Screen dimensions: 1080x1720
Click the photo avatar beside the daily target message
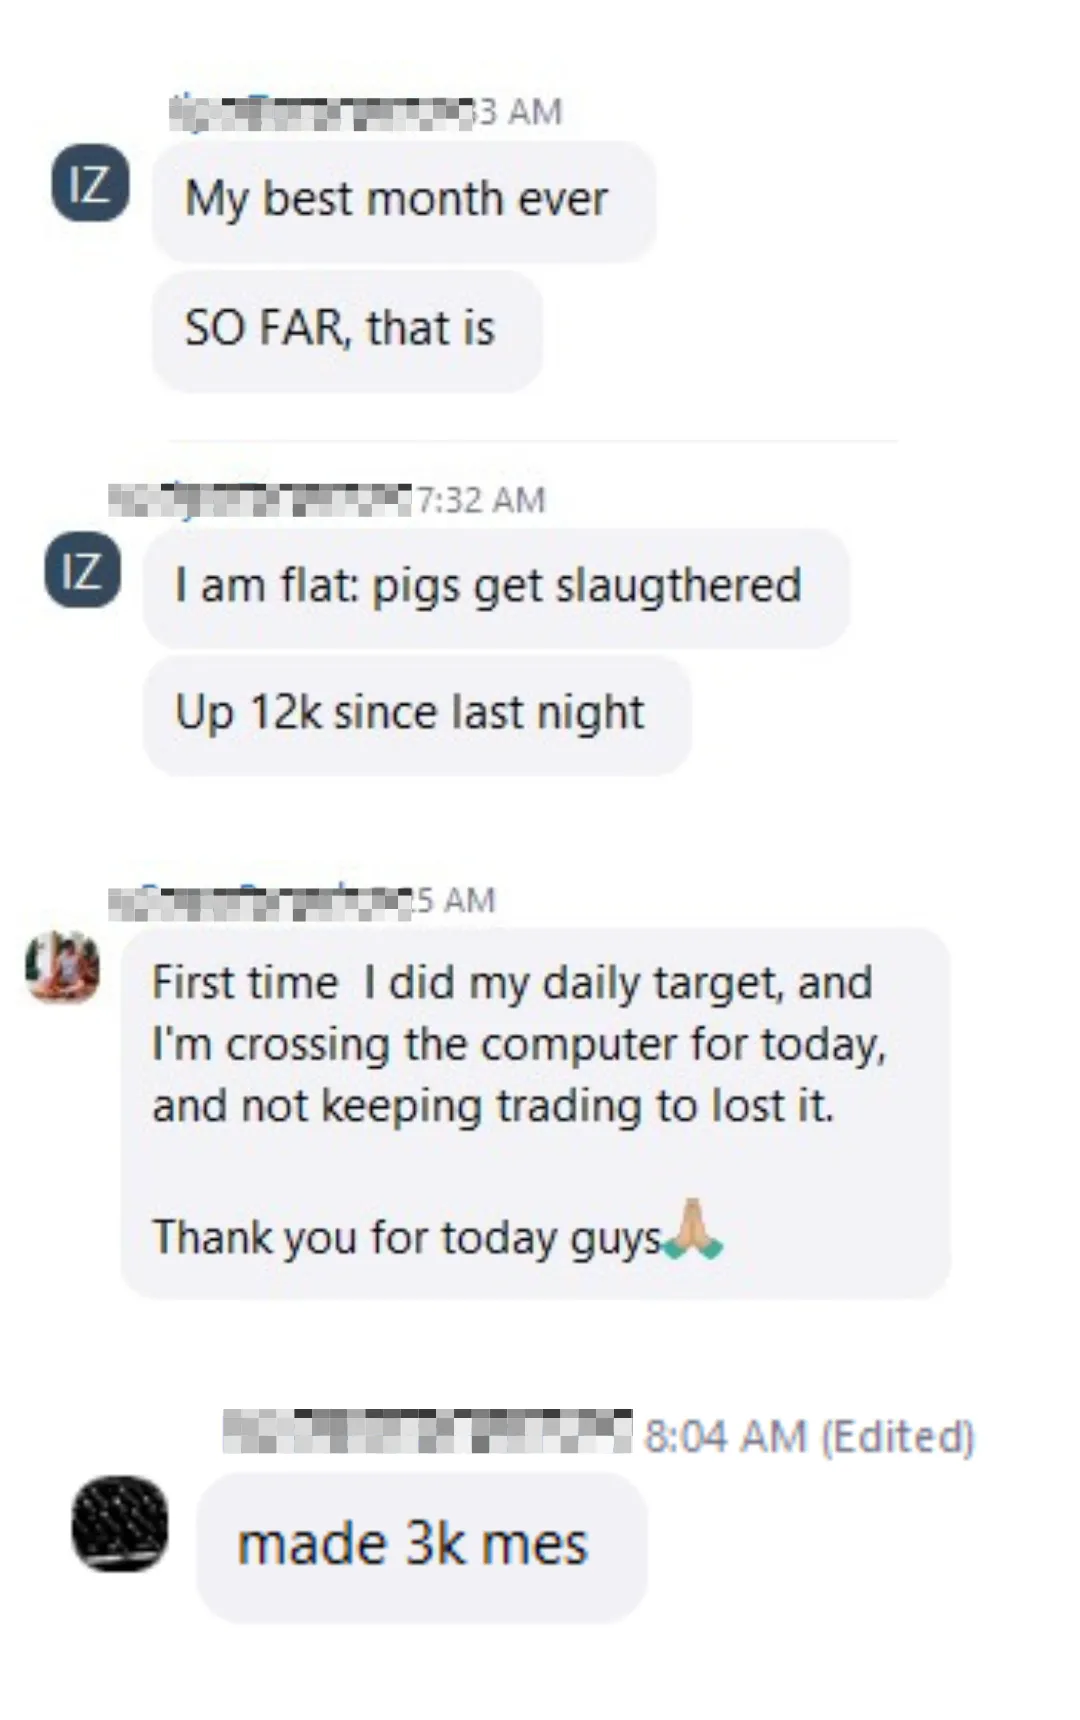[62, 966]
